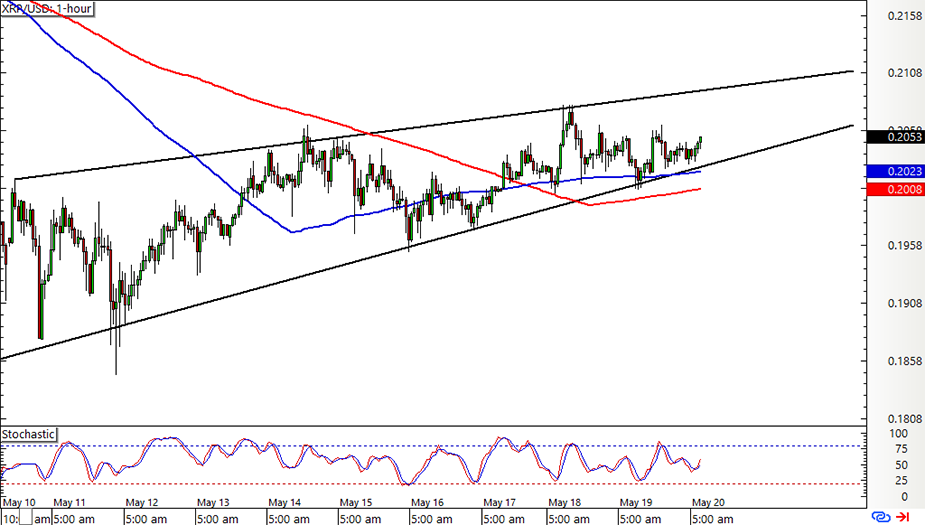Select the XRP/USD: 1-hour chart title
This screenshot has width=925, height=525.
click(x=47, y=9)
